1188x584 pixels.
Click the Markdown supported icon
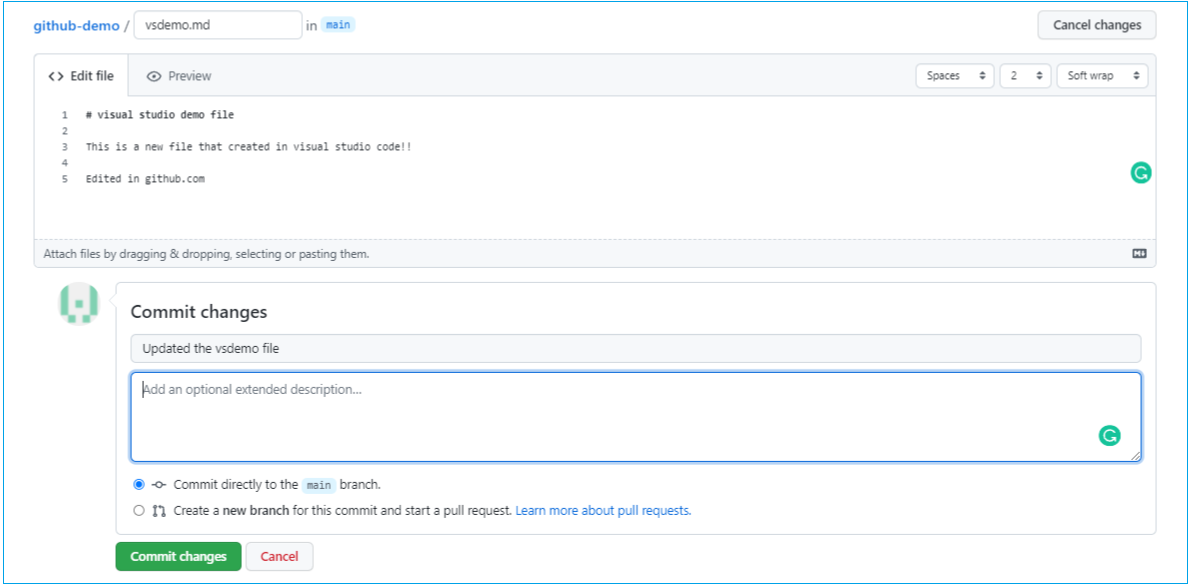coord(1139,254)
